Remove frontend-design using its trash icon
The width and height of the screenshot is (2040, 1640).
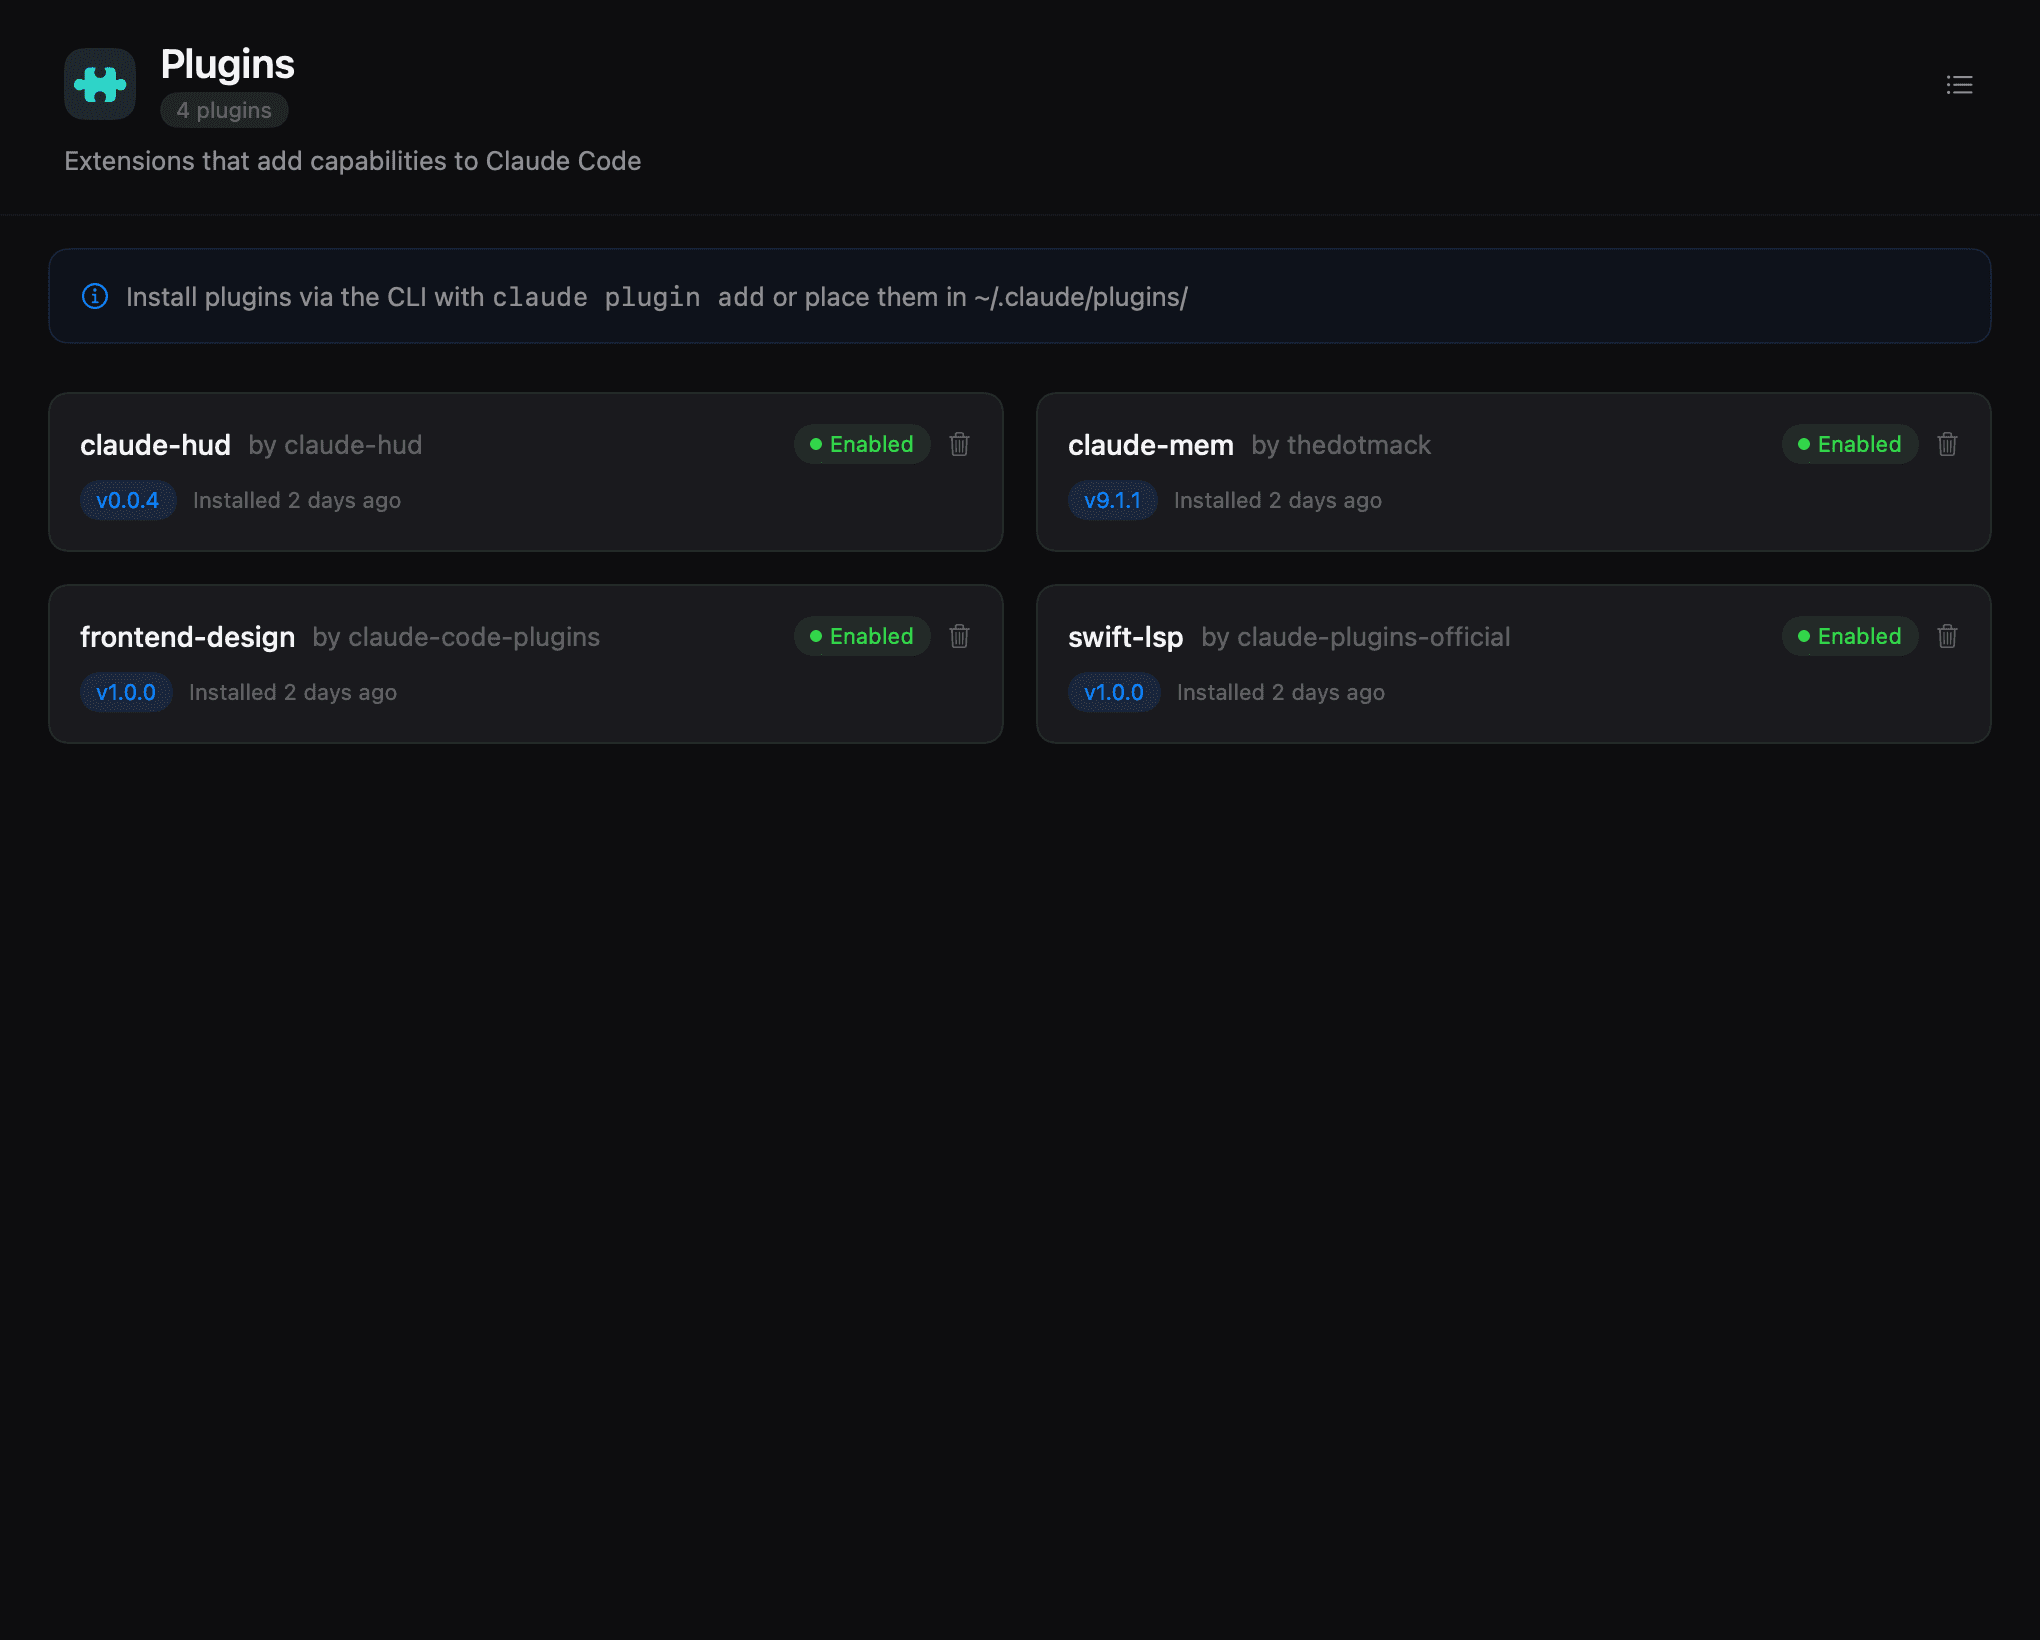959,636
